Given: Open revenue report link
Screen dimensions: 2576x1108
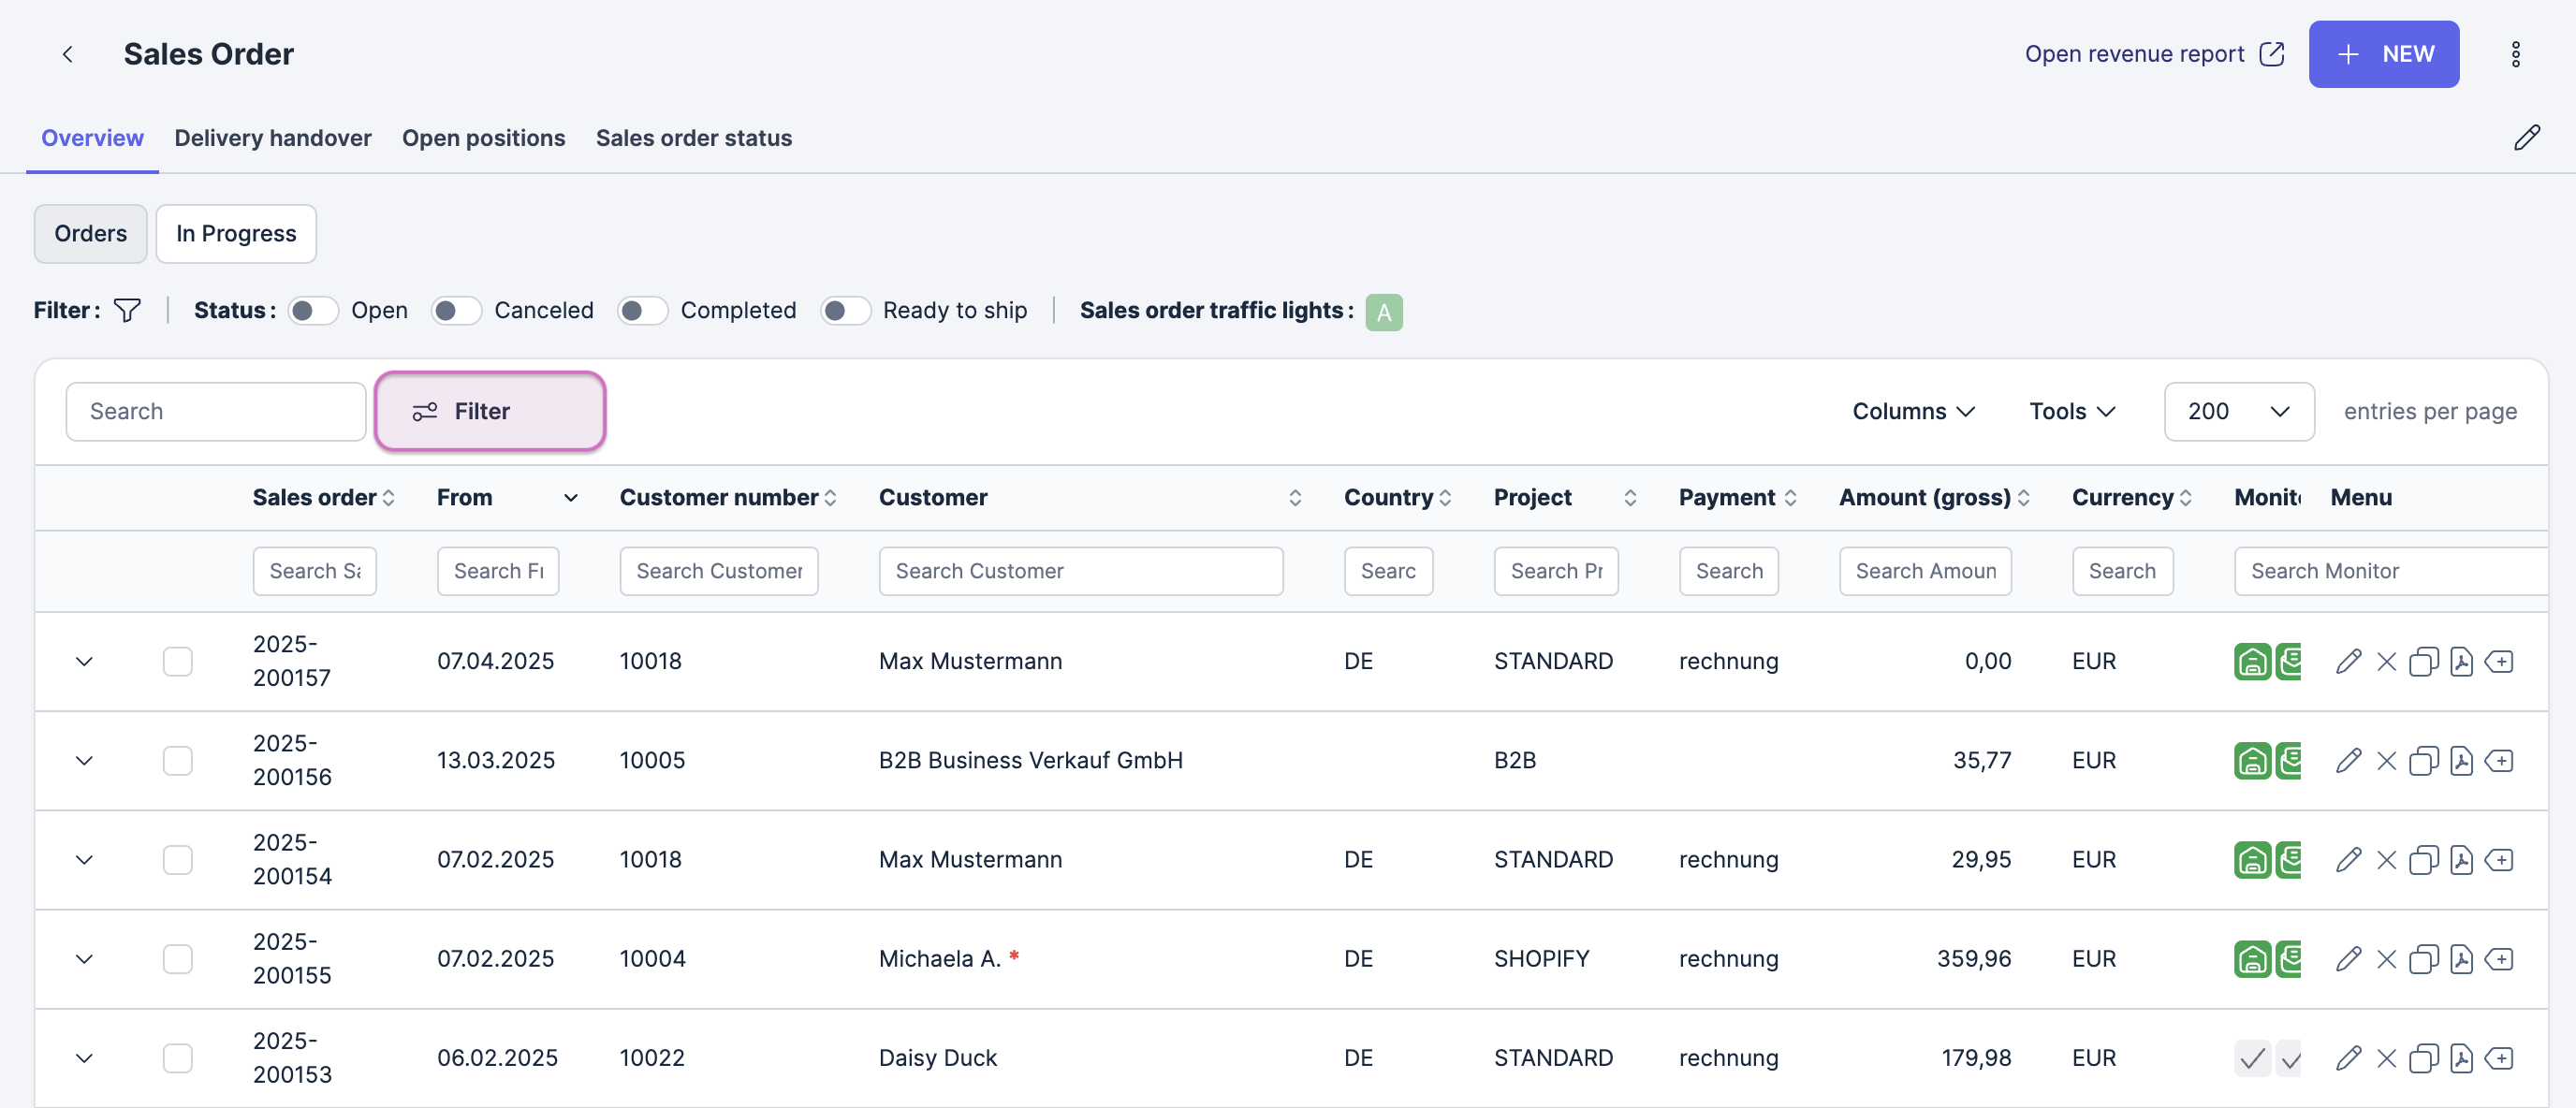Looking at the screenshot, I should [2153, 54].
